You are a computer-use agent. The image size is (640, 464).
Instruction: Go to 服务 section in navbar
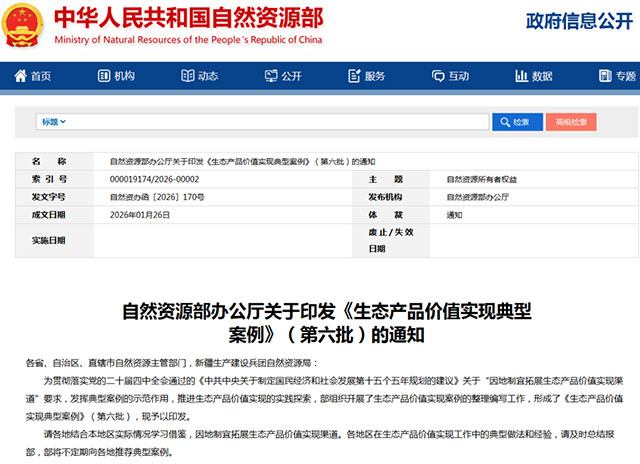pos(375,76)
